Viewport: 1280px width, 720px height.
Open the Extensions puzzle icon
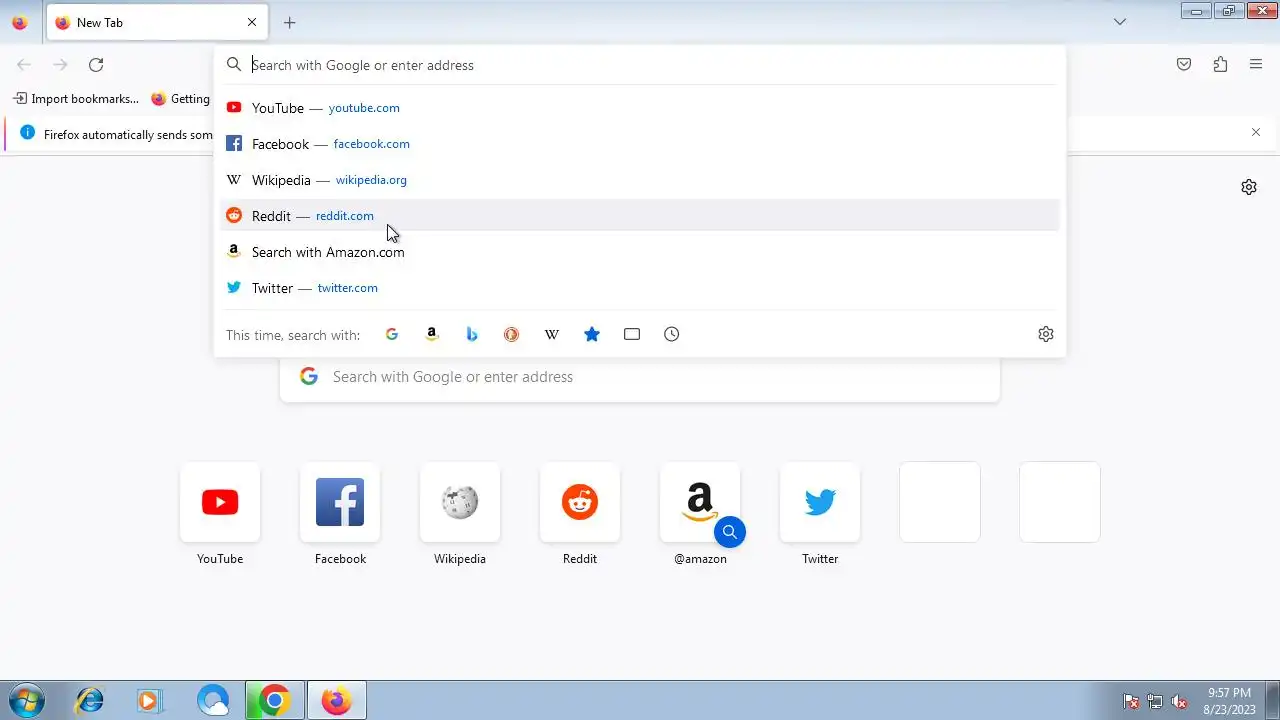[1220, 65]
